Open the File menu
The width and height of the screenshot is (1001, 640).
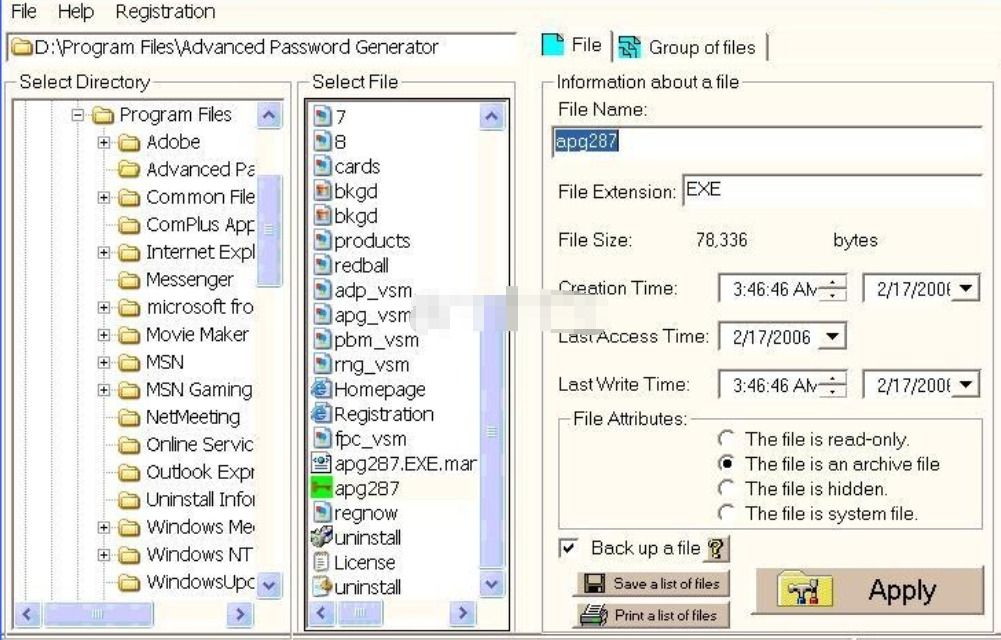click(x=24, y=11)
